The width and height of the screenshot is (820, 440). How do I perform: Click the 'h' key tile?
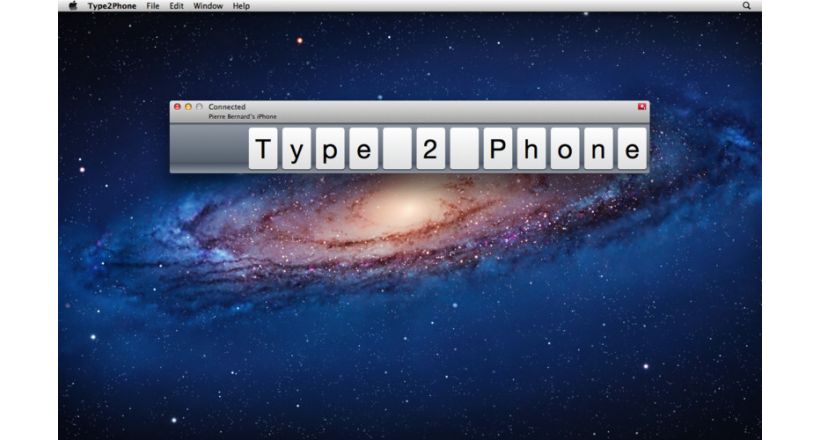pos(531,149)
